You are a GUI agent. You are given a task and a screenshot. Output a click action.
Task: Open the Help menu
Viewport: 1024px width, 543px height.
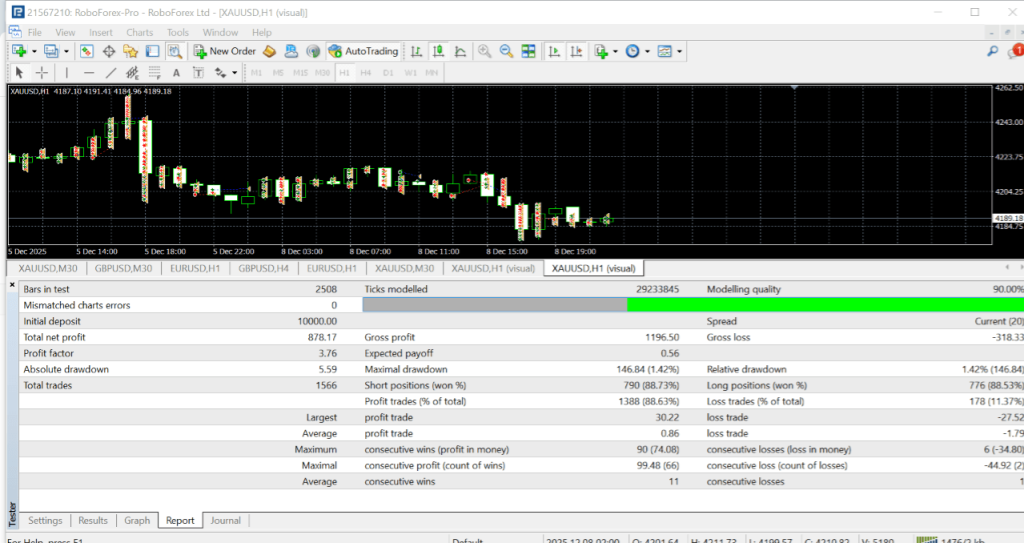(261, 32)
